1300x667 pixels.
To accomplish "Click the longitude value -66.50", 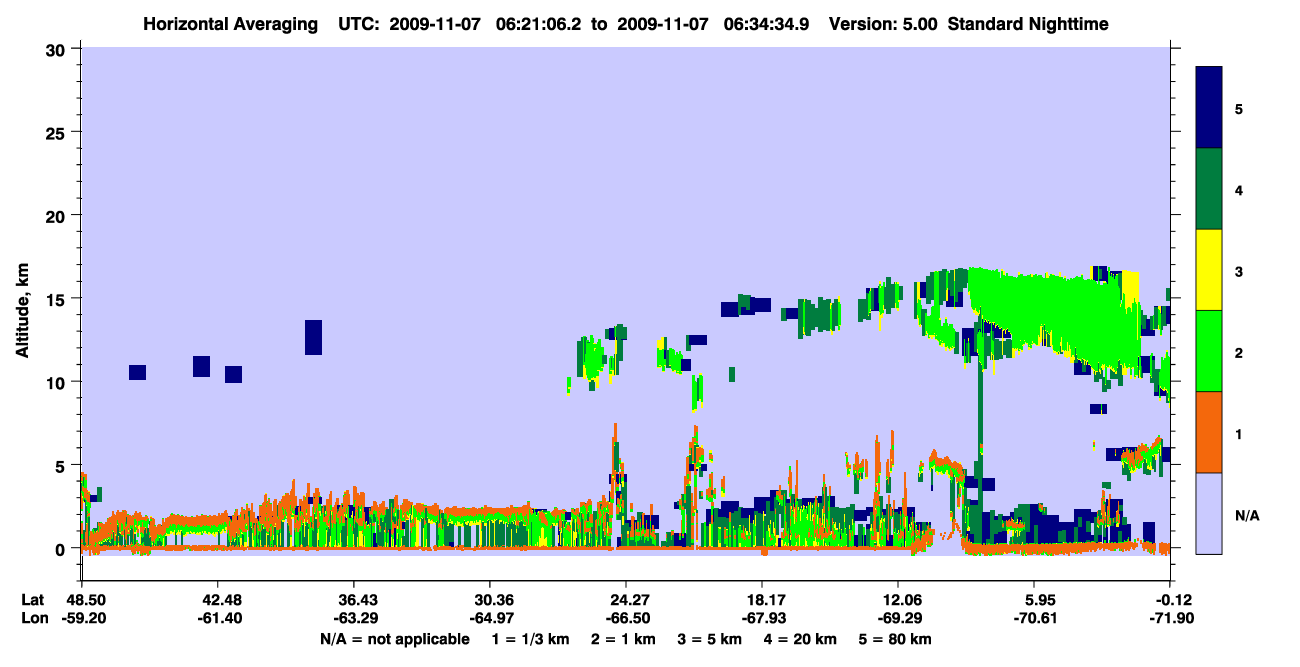I will click(x=626, y=618).
